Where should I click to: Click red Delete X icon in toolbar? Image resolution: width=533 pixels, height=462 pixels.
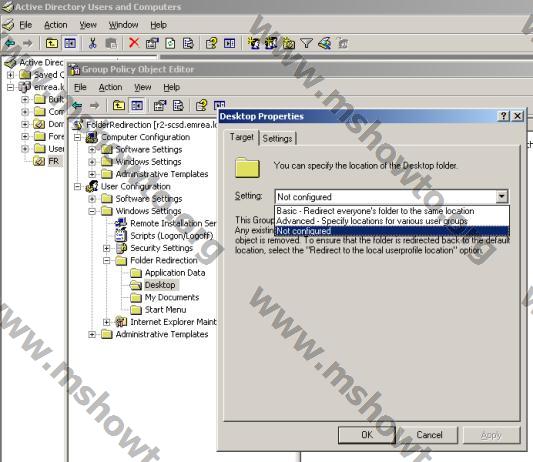pyautogui.click(x=134, y=43)
